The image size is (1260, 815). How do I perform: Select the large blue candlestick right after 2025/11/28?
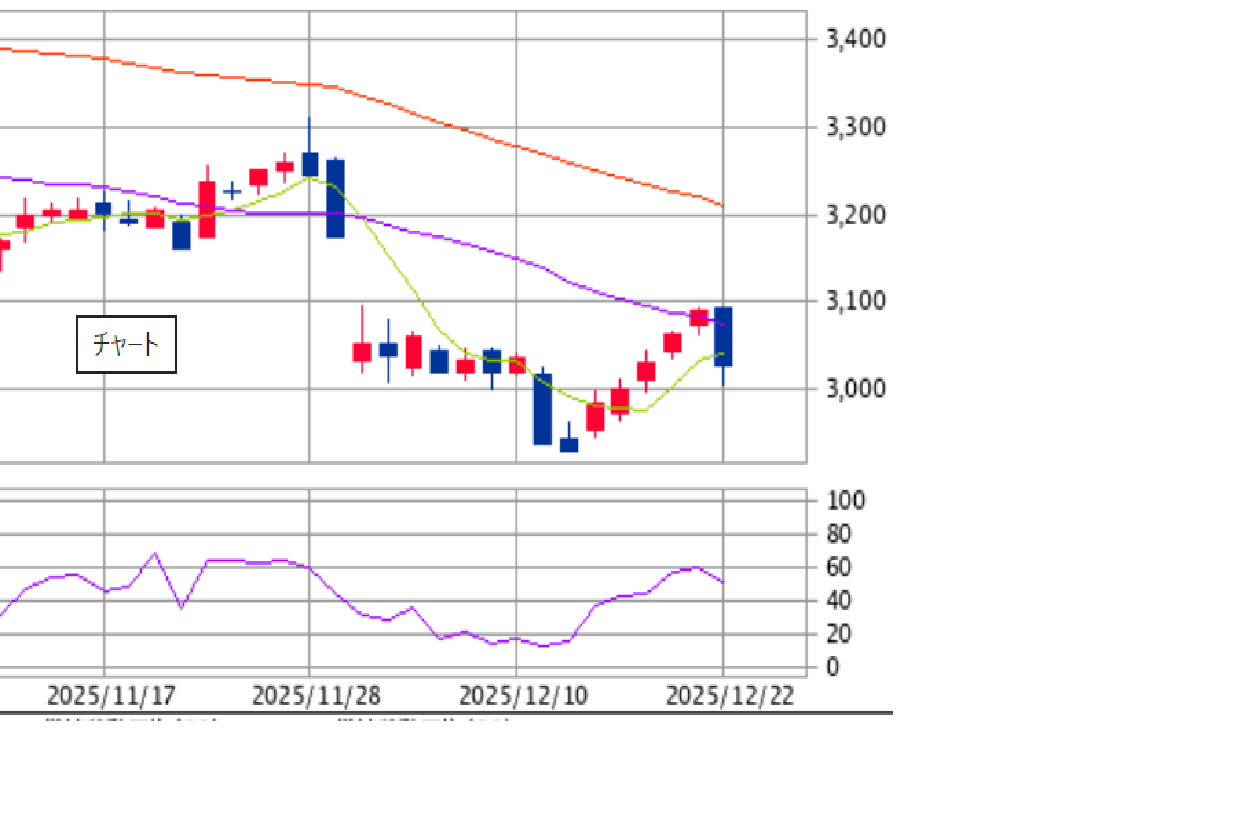click(x=335, y=198)
